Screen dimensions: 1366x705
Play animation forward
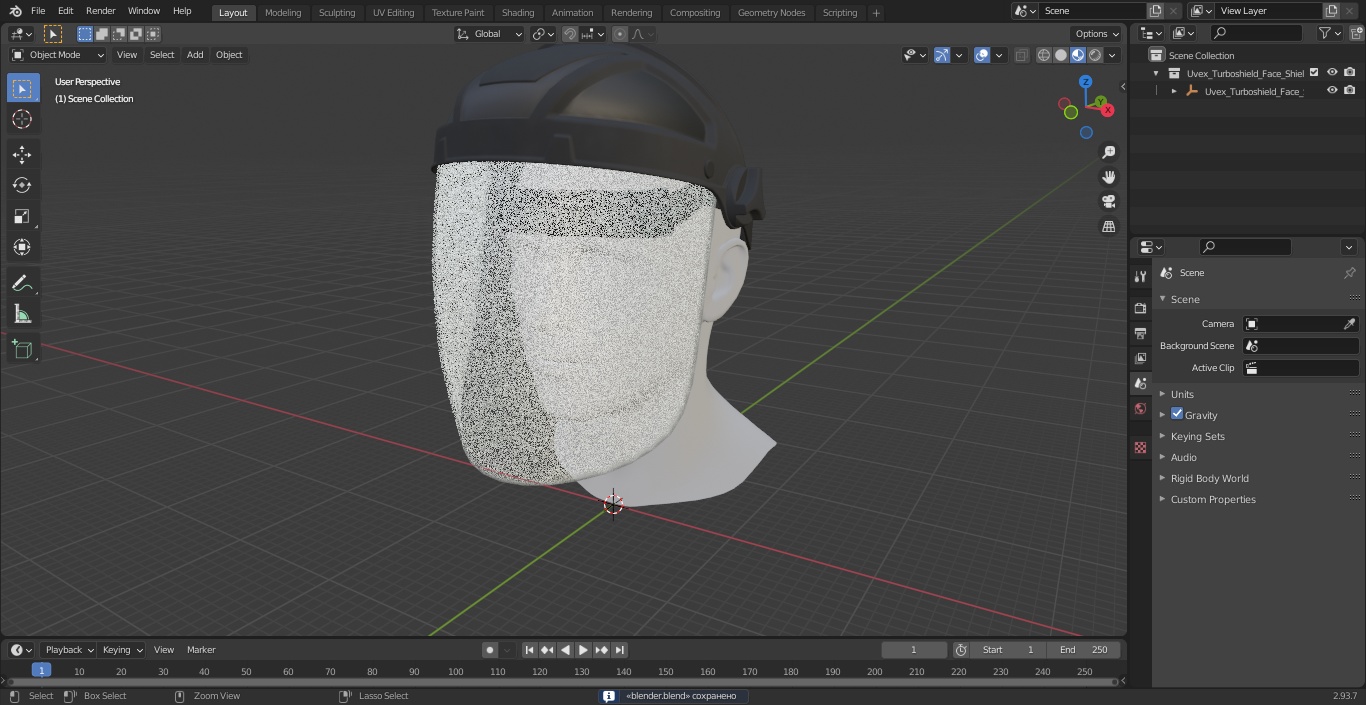[584, 650]
